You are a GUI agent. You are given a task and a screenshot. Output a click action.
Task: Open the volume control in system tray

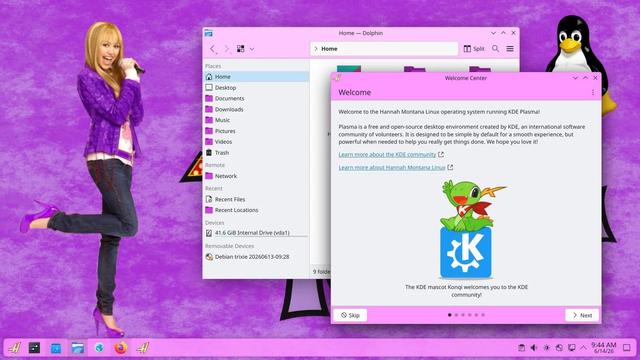click(534, 348)
